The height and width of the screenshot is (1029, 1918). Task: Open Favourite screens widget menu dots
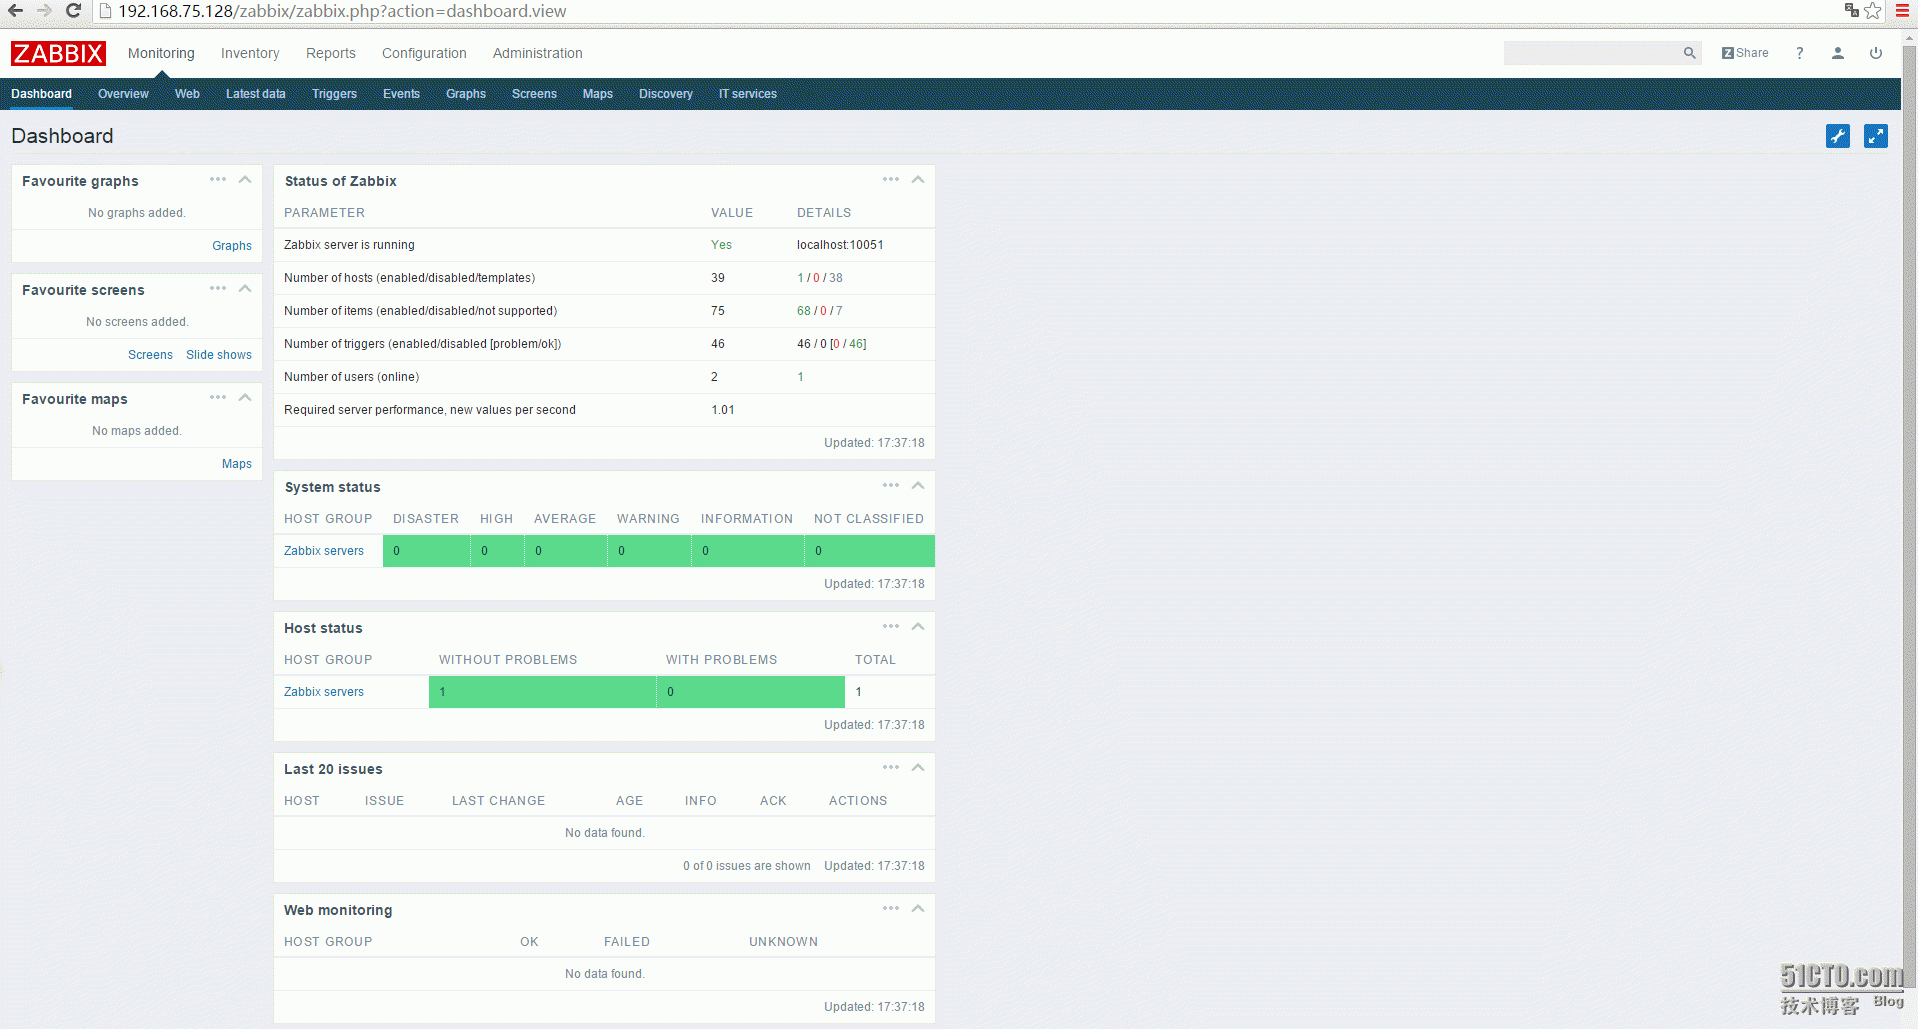point(218,289)
